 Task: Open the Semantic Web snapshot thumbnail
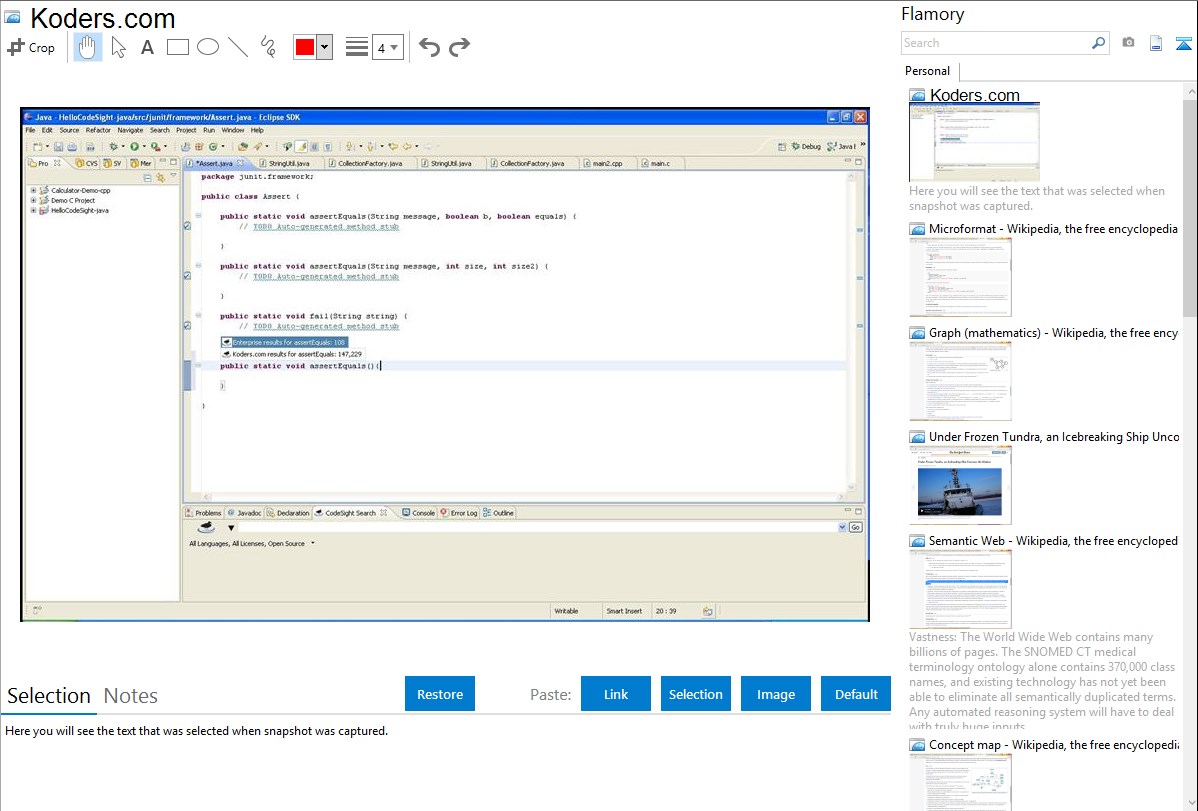[960, 588]
